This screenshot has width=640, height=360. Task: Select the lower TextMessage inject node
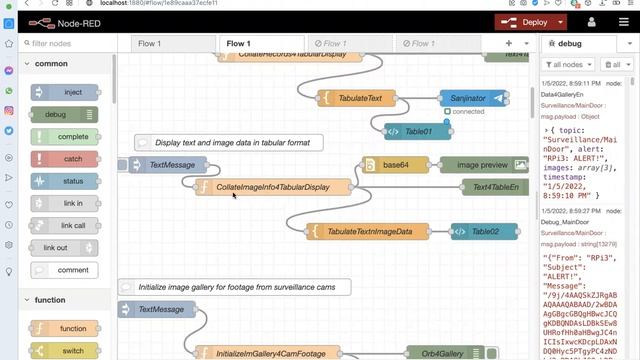point(157,309)
